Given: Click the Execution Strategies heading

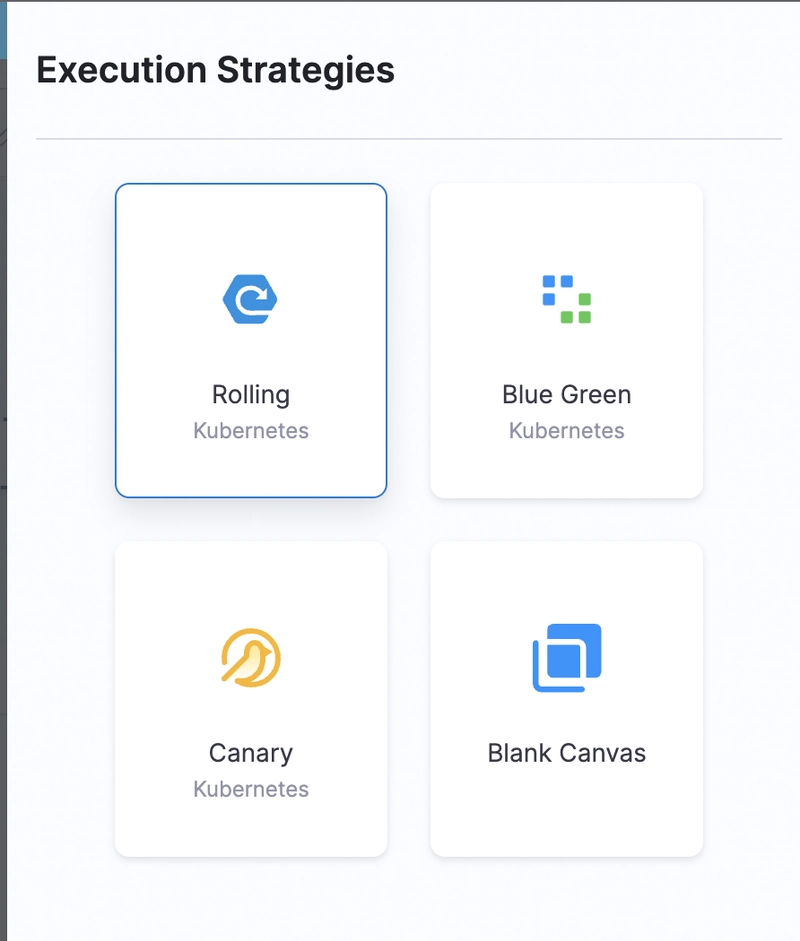Looking at the screenshot, I should point(215,70).
